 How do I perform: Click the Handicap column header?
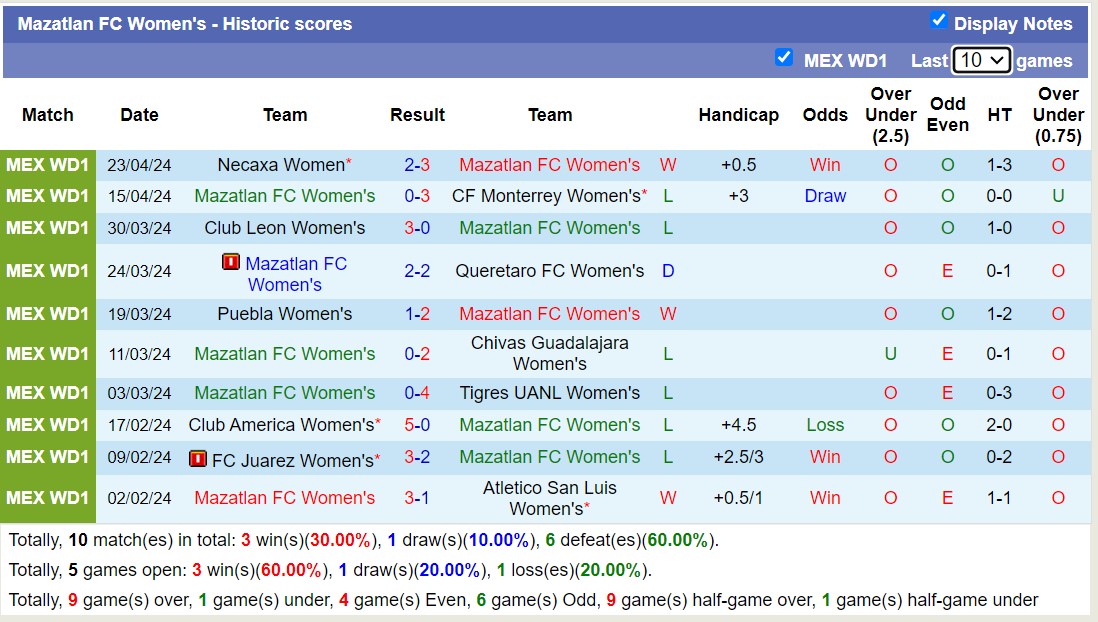pyautogui.click(x=738, y=115)
